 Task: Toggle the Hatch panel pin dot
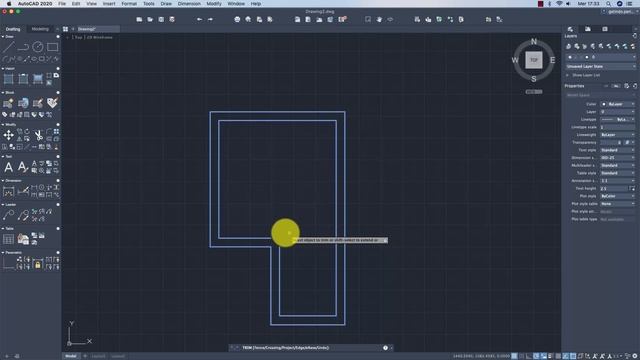58,68
